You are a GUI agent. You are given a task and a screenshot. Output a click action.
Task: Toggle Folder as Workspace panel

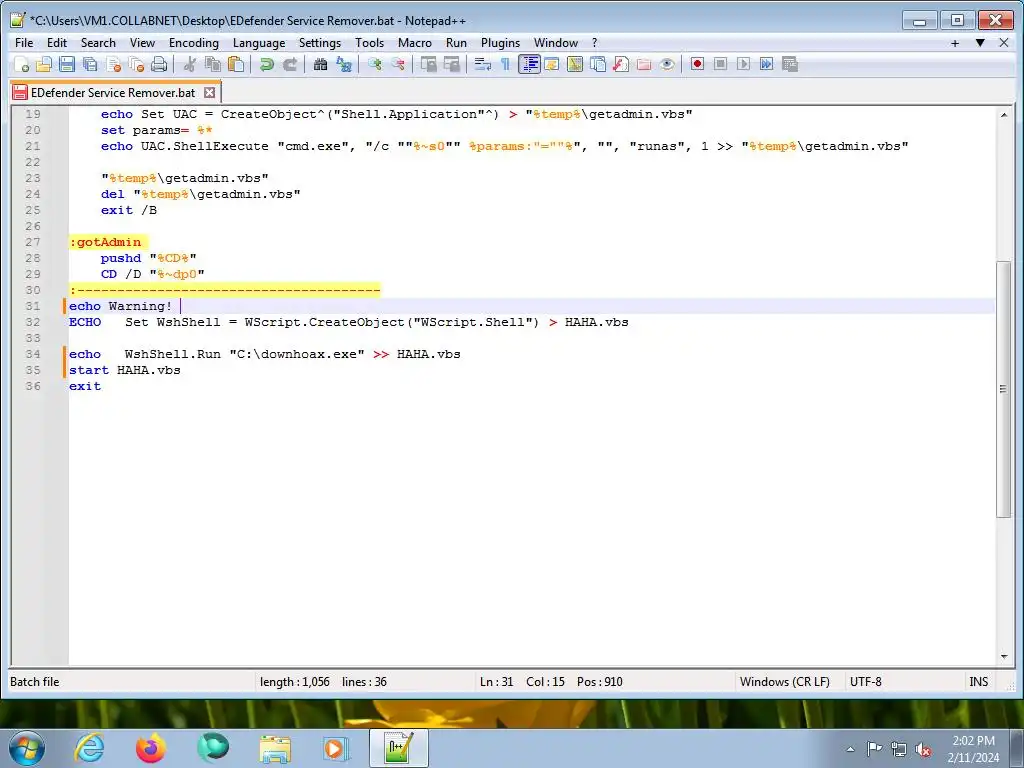click(644, 64)
